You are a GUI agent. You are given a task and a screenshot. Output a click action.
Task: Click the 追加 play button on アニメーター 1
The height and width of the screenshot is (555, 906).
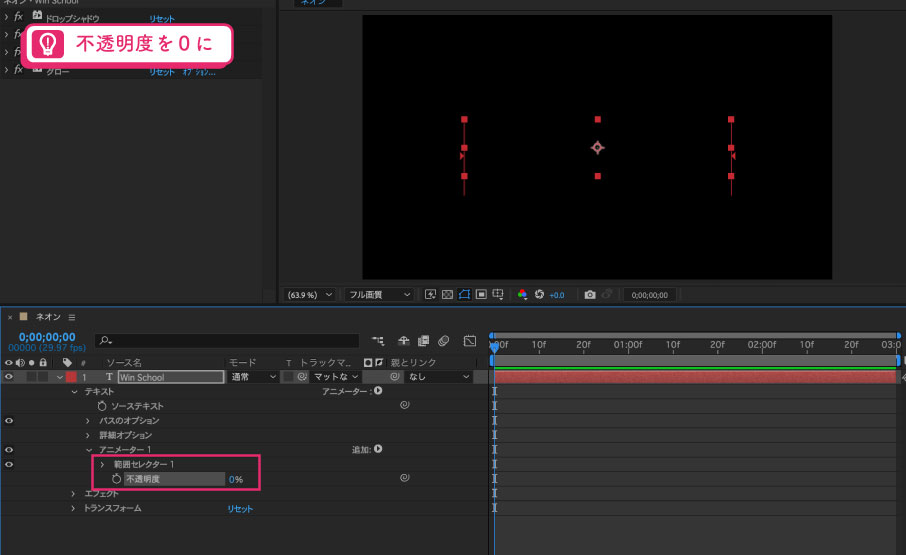click(x=378, y=449)
